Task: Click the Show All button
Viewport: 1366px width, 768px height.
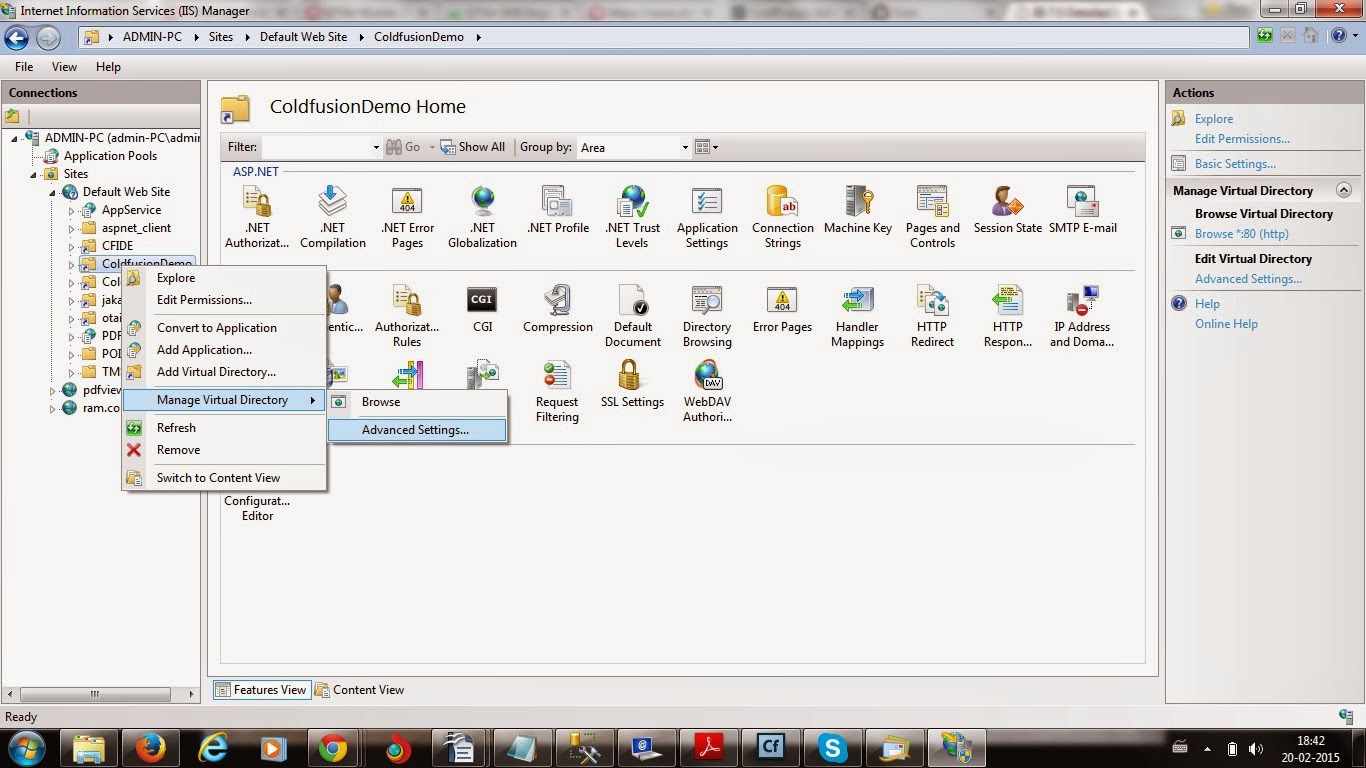Action: coord(473,147)
